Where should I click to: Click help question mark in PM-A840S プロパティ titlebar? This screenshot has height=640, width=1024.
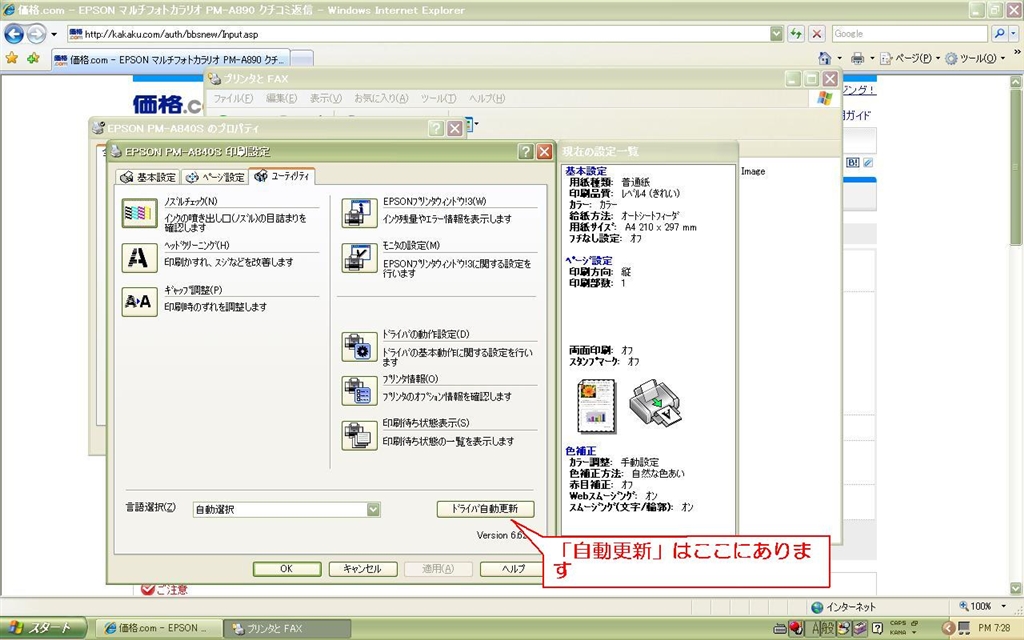click(436, 129)
